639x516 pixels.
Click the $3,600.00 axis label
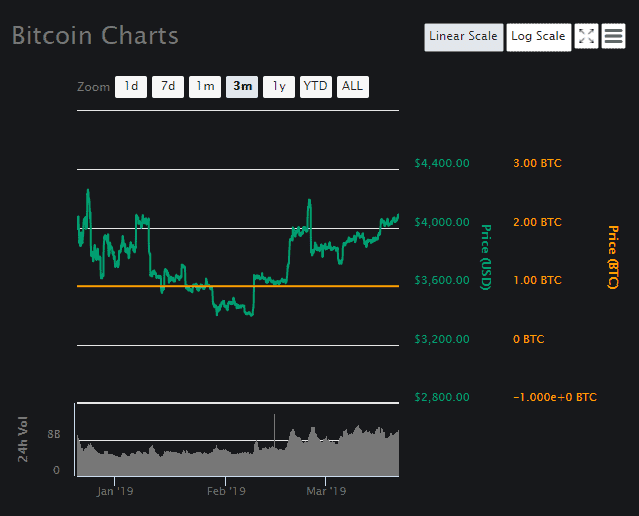(x=442, y=280)
